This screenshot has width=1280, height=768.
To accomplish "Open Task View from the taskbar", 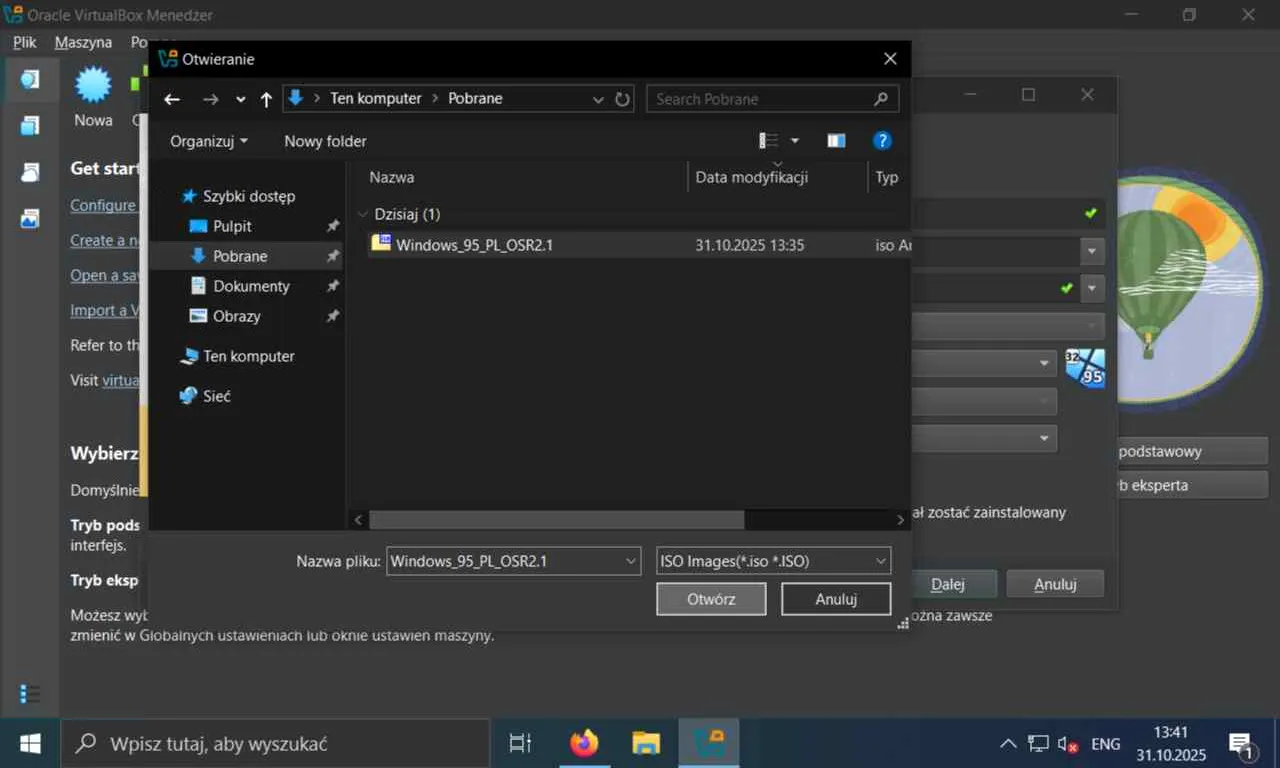I will pos(520,743).
